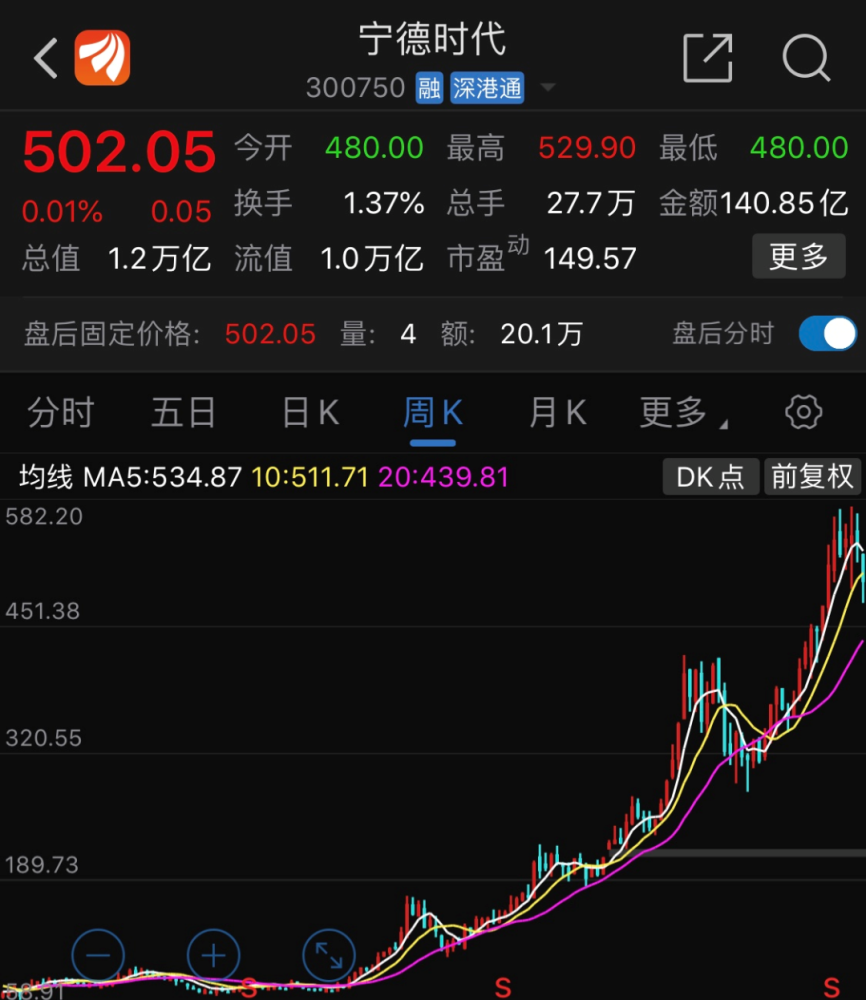Viewport: 866px width, 1000px height.
Task: Tap 盘后固定价格 value 502.05
Action: coord(270,334)
